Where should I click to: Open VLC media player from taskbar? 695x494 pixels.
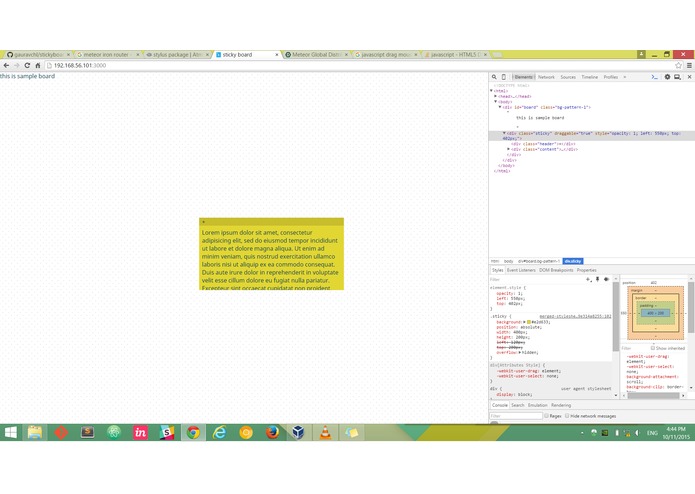click(325, 432)
